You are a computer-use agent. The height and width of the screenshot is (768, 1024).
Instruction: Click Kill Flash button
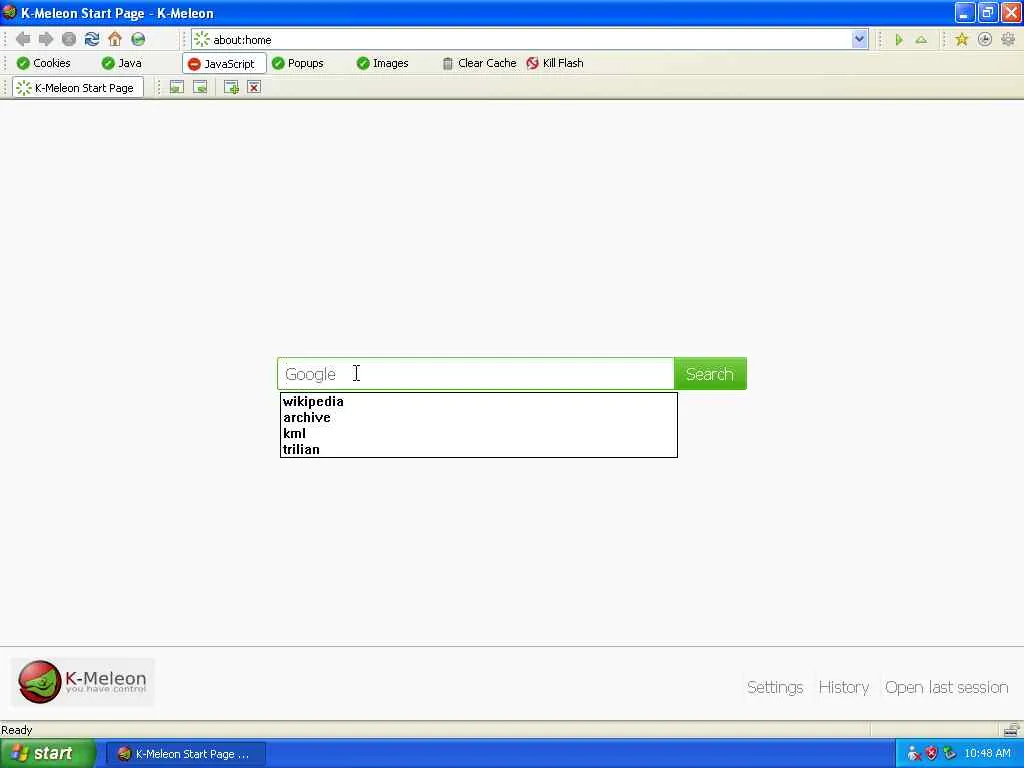coord(555,63)
